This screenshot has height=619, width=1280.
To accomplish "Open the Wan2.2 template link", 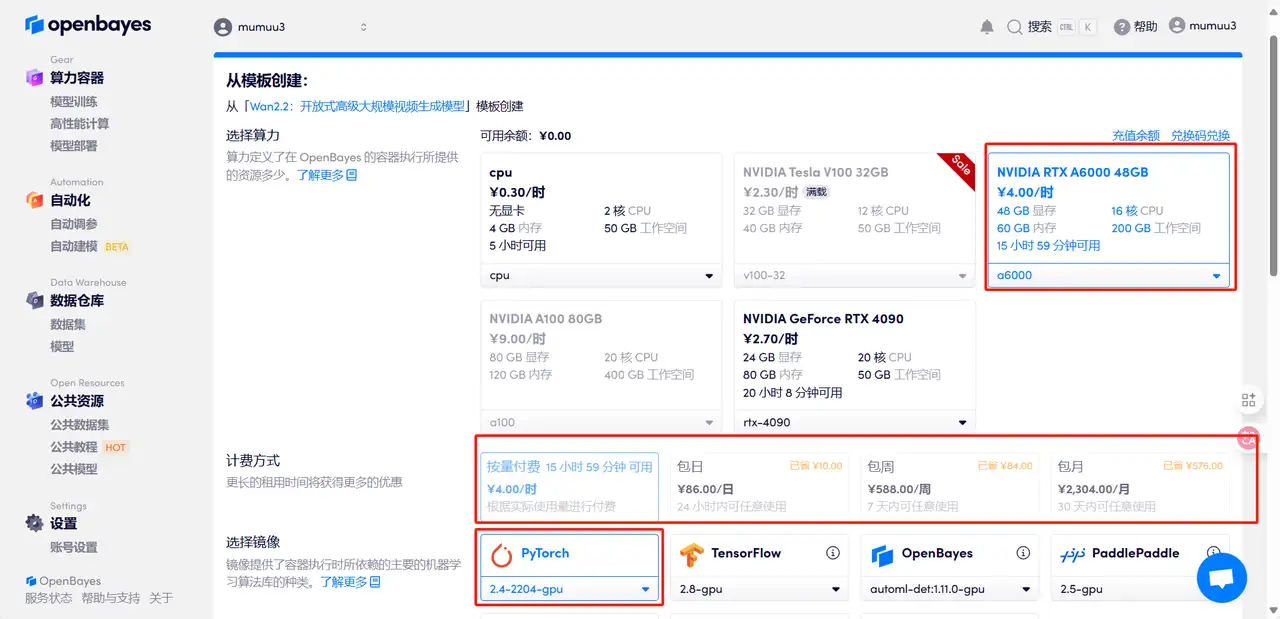I will [x=357, y=106].
